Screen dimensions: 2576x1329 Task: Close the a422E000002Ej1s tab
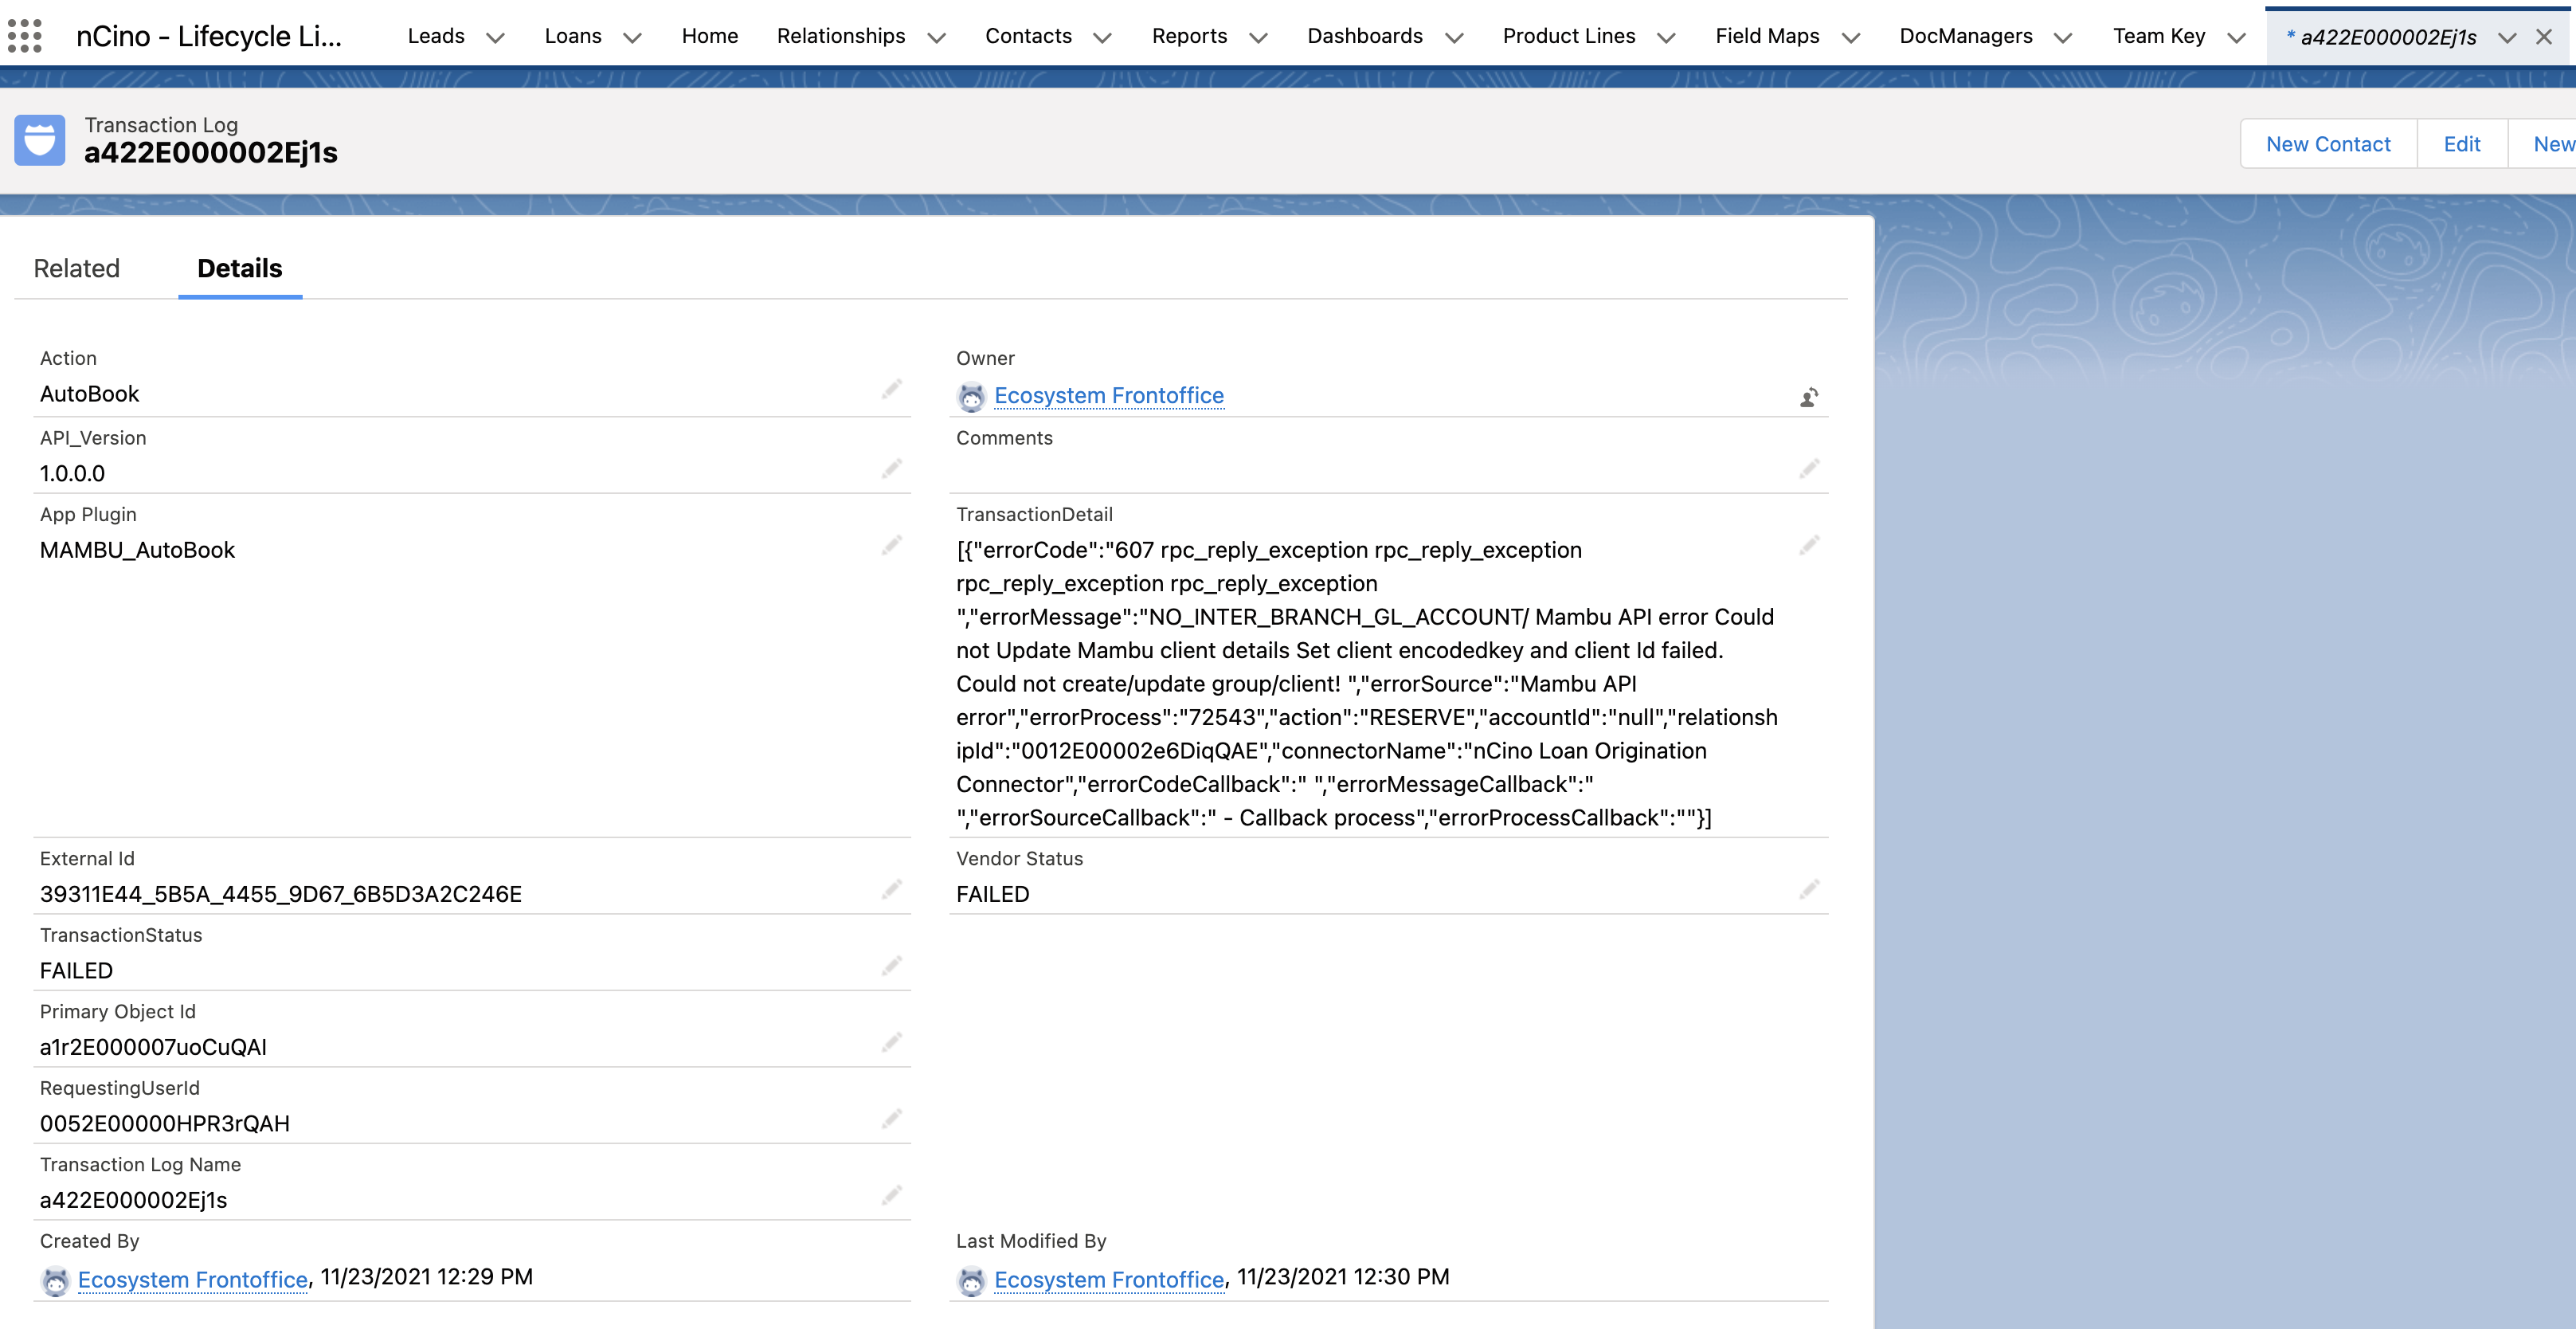click(x=2543, y=37)
